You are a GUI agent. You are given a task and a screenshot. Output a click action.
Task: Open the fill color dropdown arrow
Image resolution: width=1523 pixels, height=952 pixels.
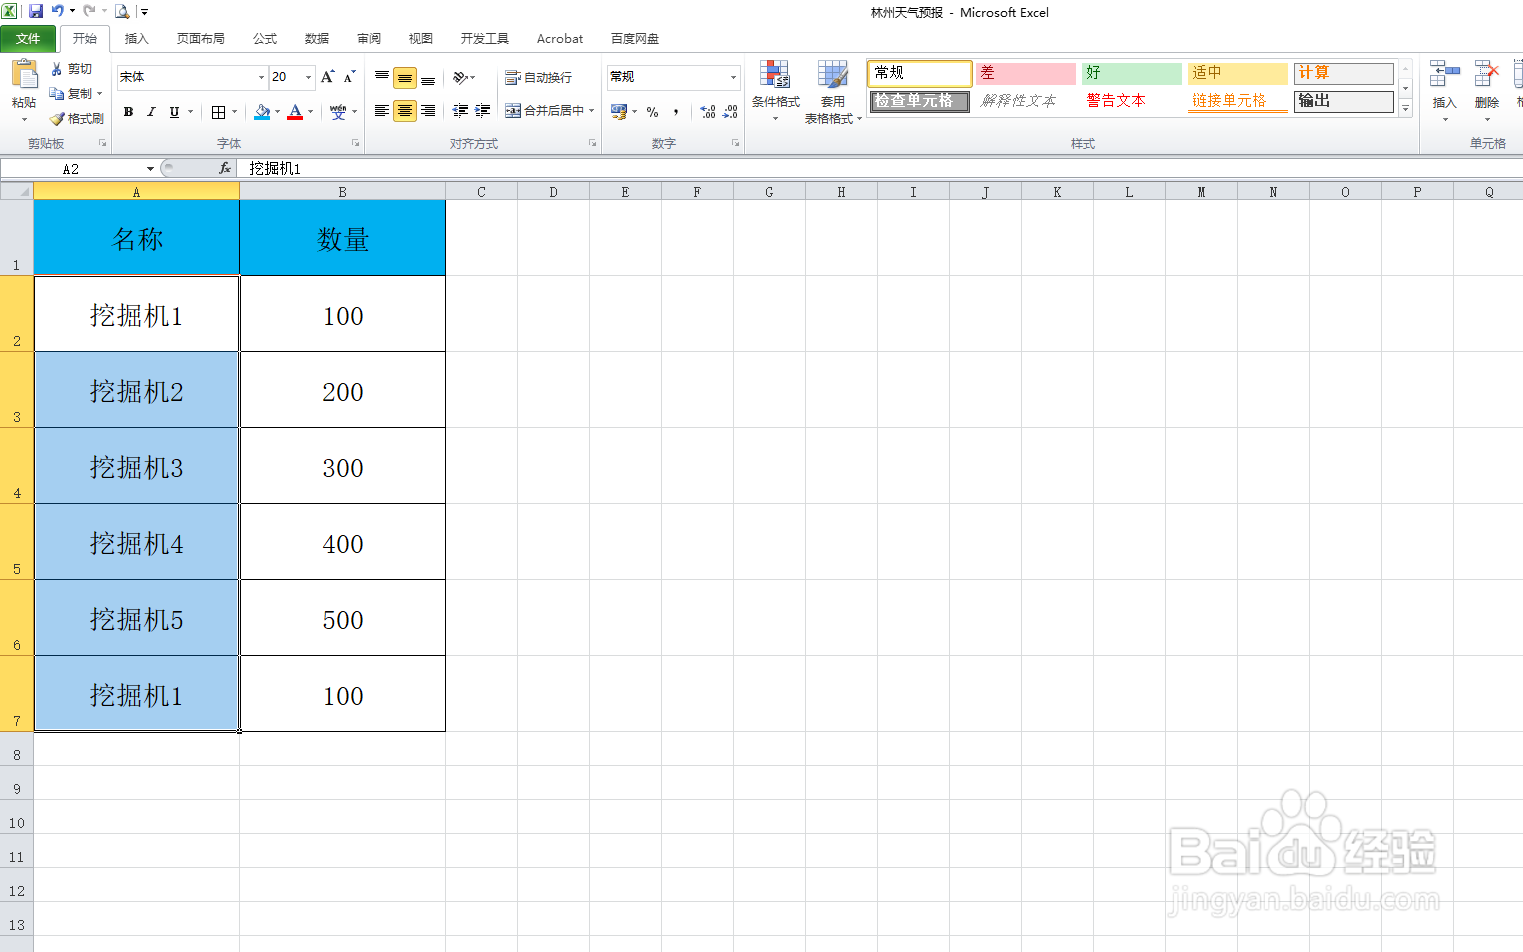pyautogui.click(x=277, y=112)
